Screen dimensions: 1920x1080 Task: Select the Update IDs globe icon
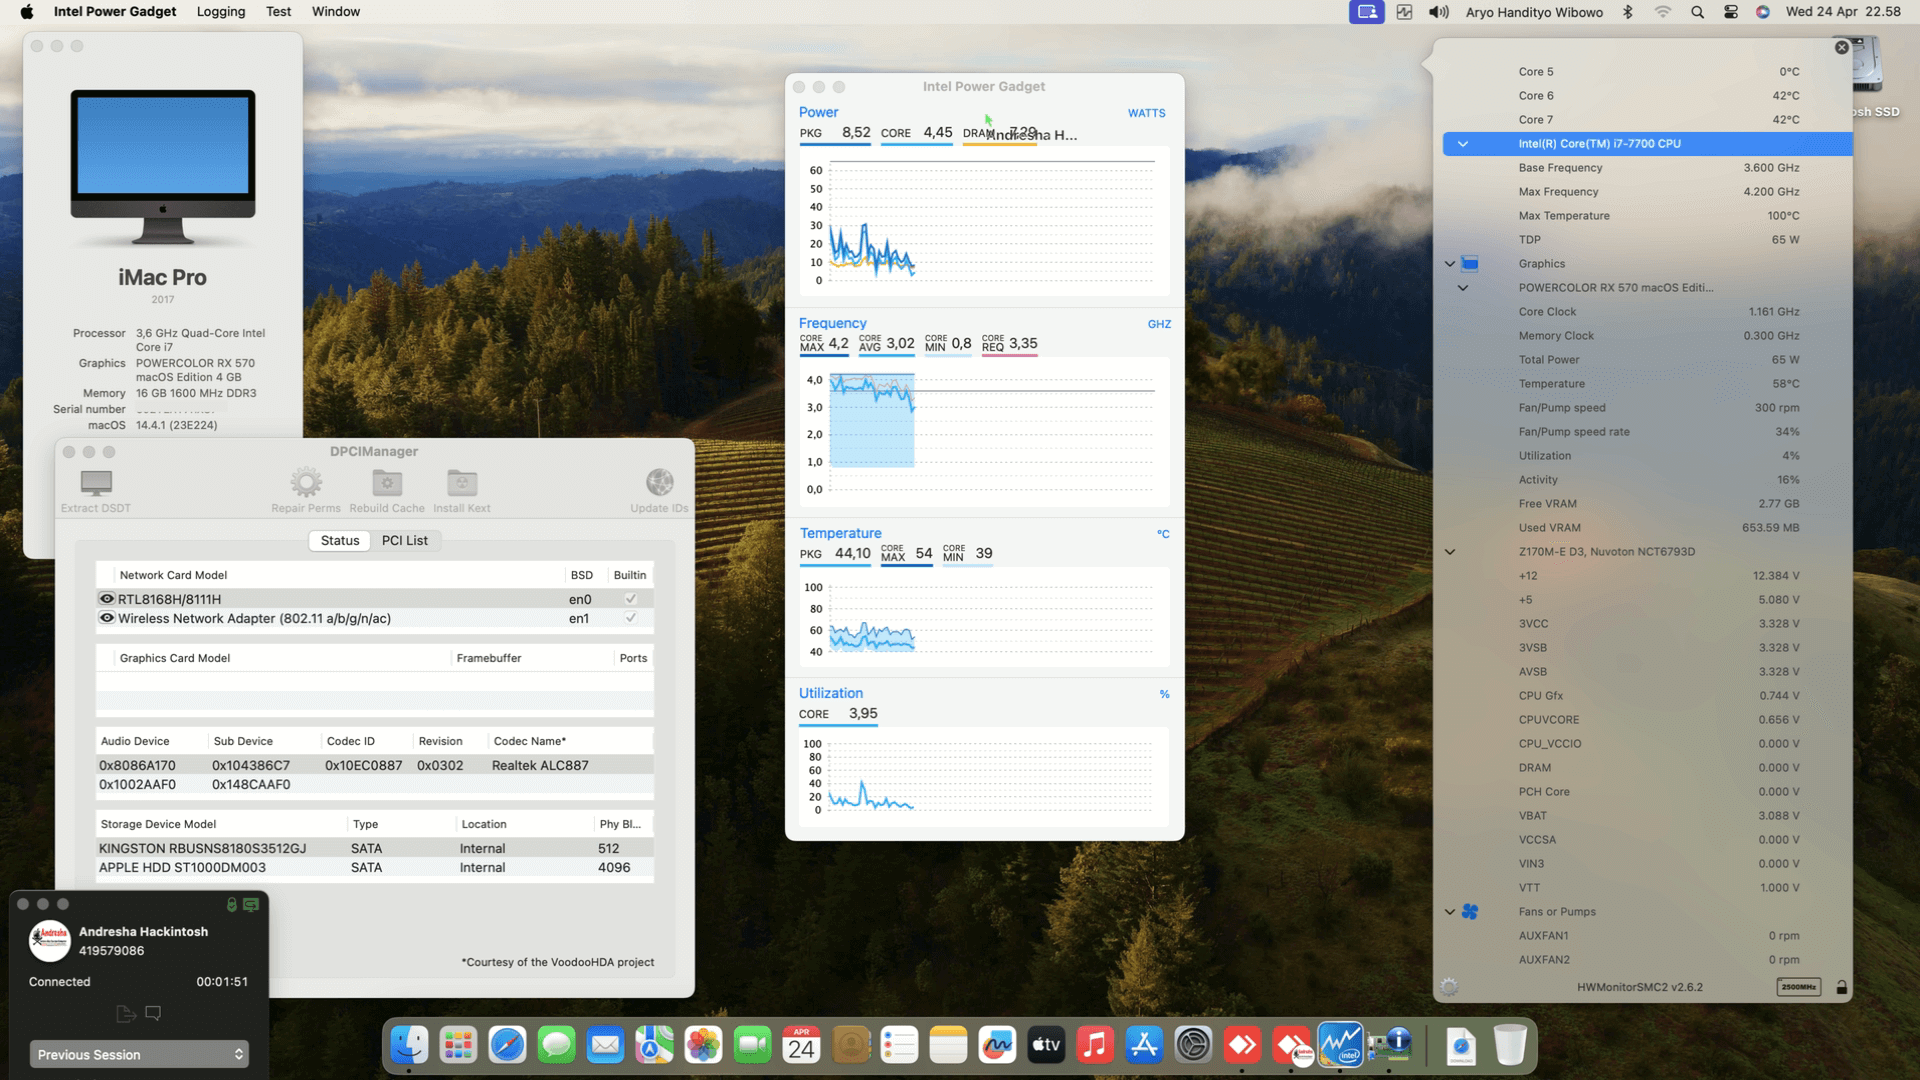point(659,483)
